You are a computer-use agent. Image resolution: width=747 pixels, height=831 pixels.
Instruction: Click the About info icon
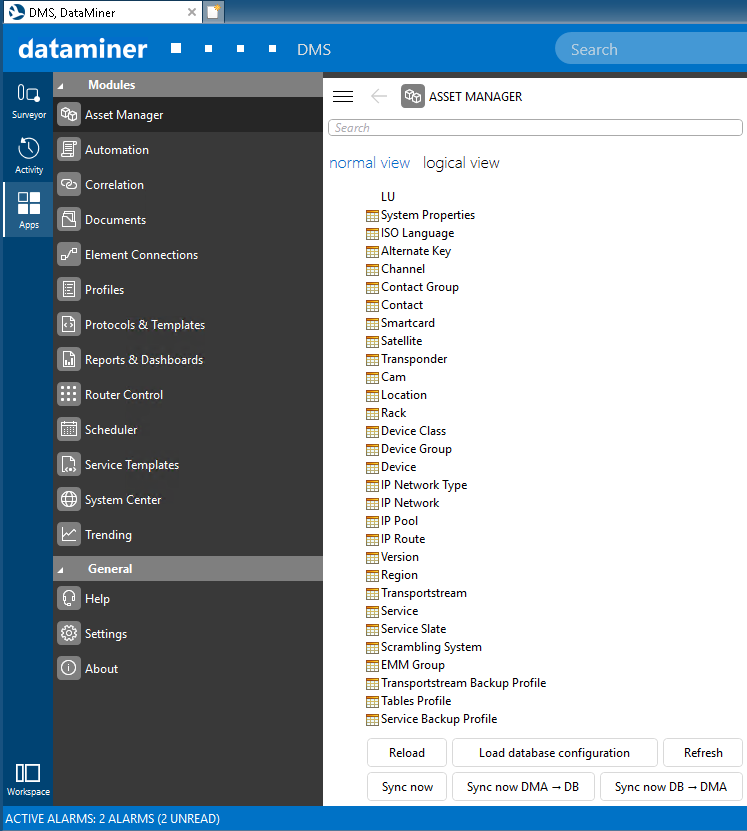point(69,668)
